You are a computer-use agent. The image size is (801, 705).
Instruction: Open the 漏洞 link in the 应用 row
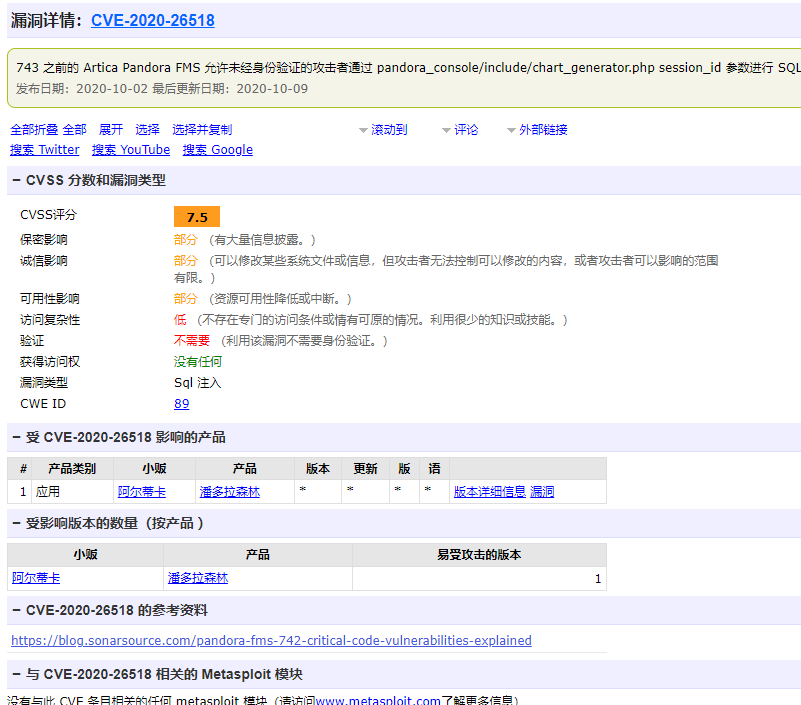coord(542,491)
